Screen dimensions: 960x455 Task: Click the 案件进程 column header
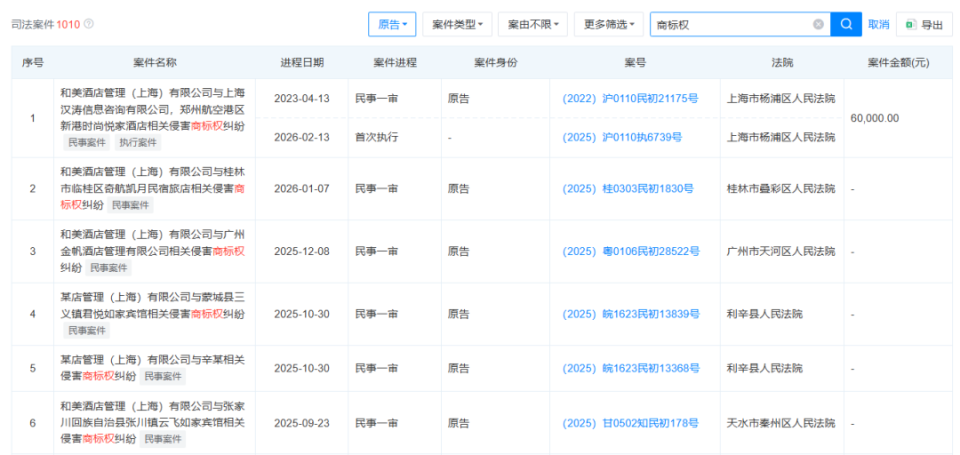coord(395,62)
